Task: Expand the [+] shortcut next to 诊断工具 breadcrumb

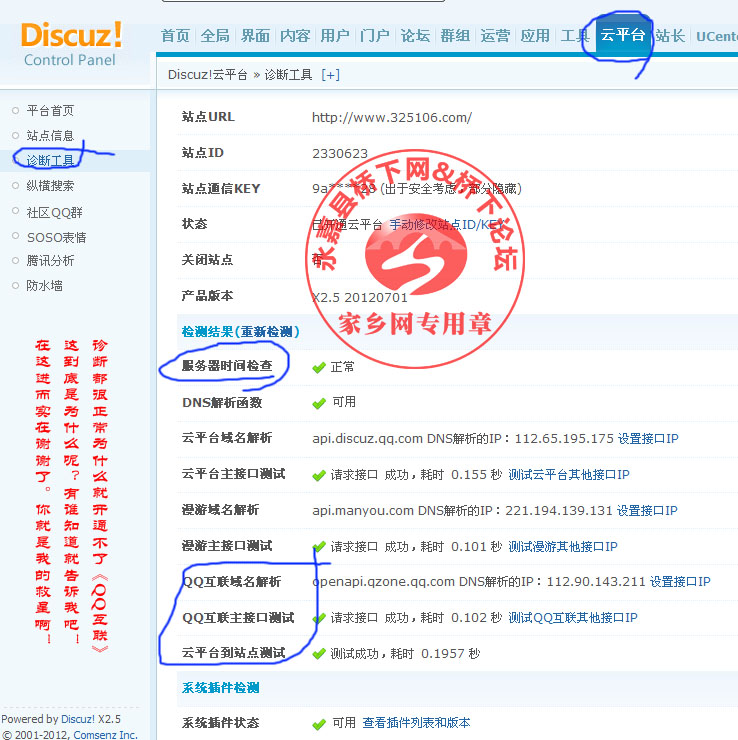Action: pyautogui.click(x=330, y=75)
